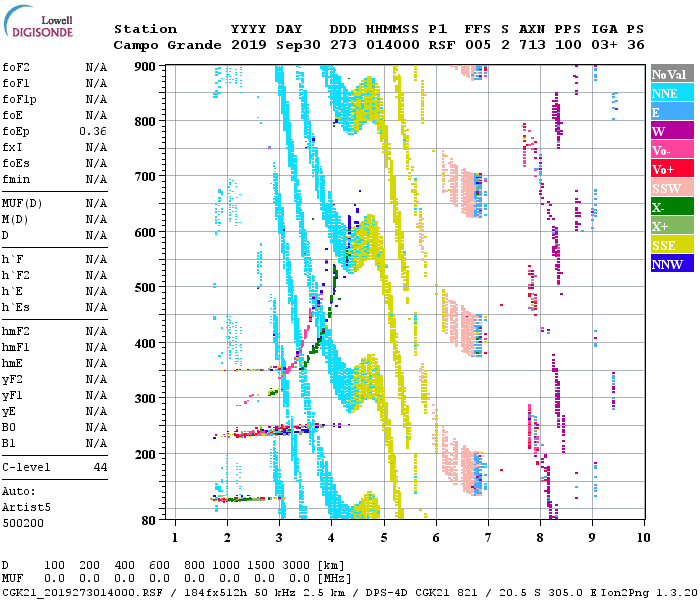Click the Campo Grande station name
This screenshot has width=700, height=600.
click(x=167, y=45)
